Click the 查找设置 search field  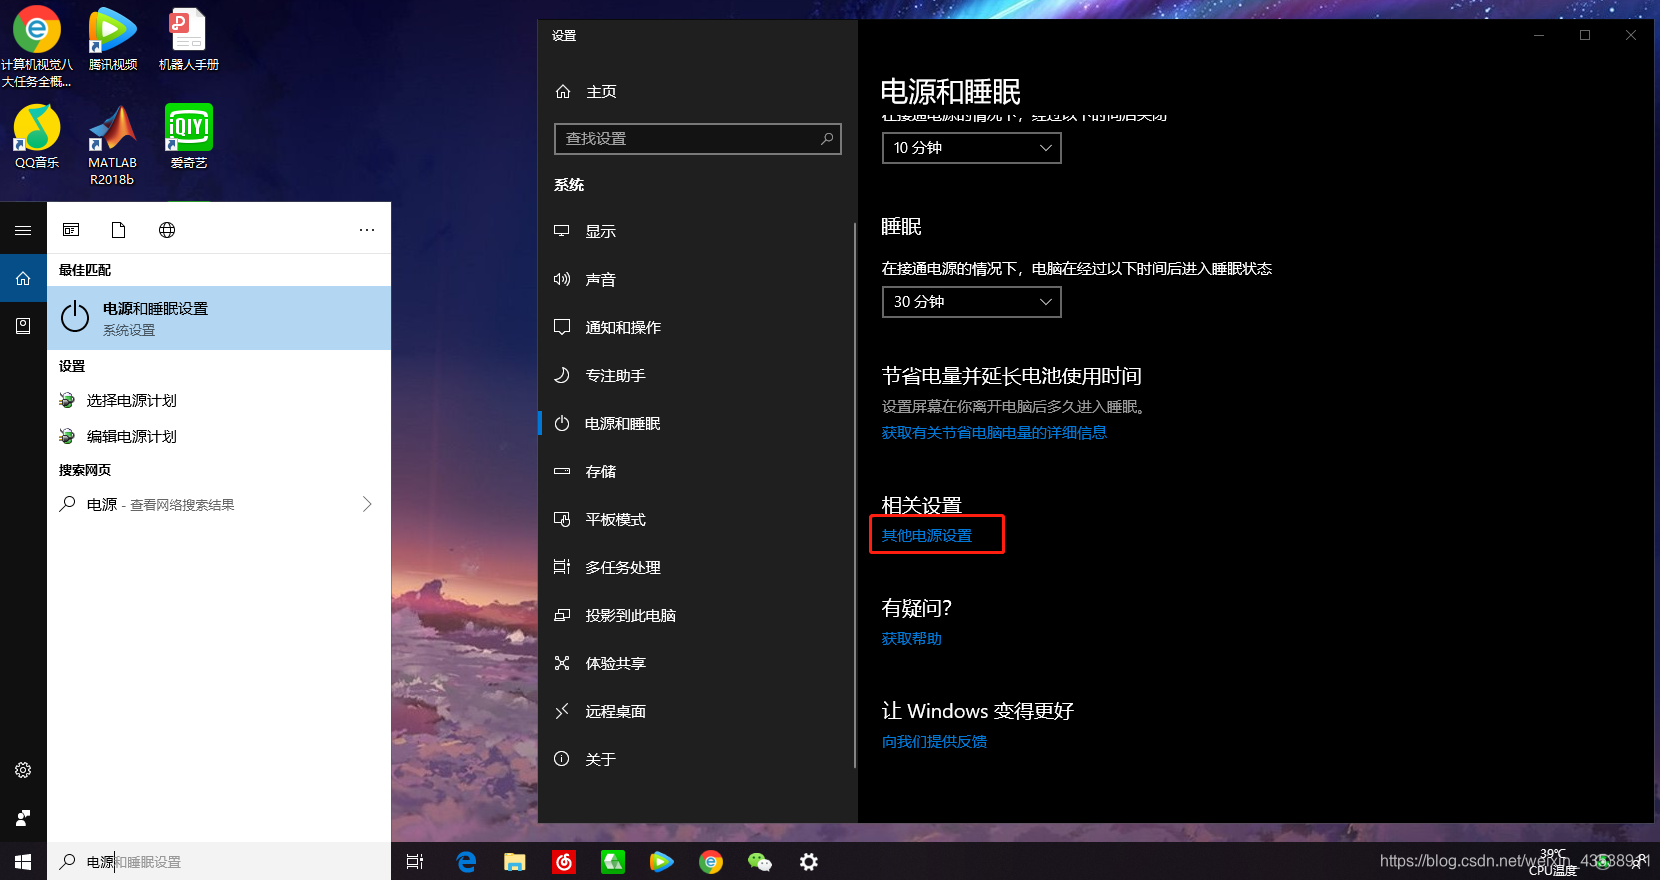698,139
